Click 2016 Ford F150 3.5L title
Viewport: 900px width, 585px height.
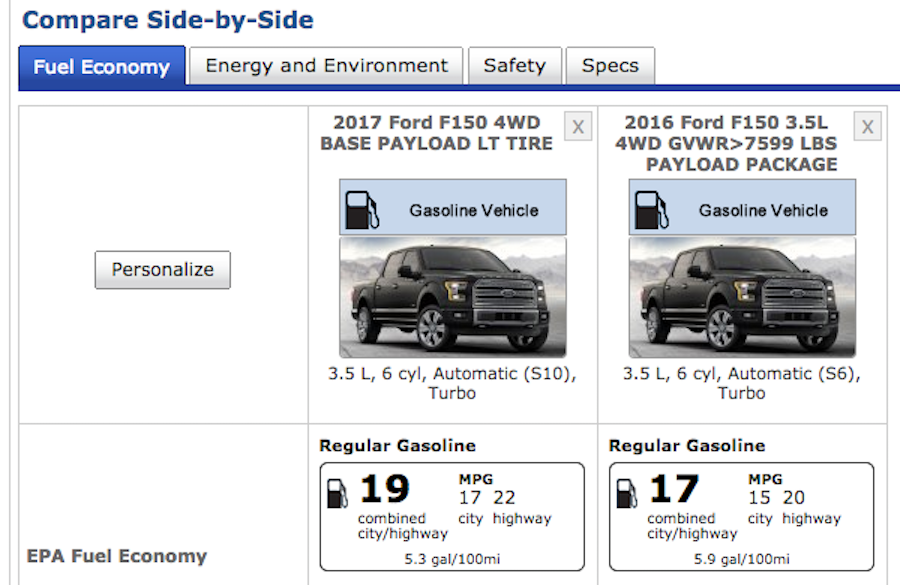726,143
